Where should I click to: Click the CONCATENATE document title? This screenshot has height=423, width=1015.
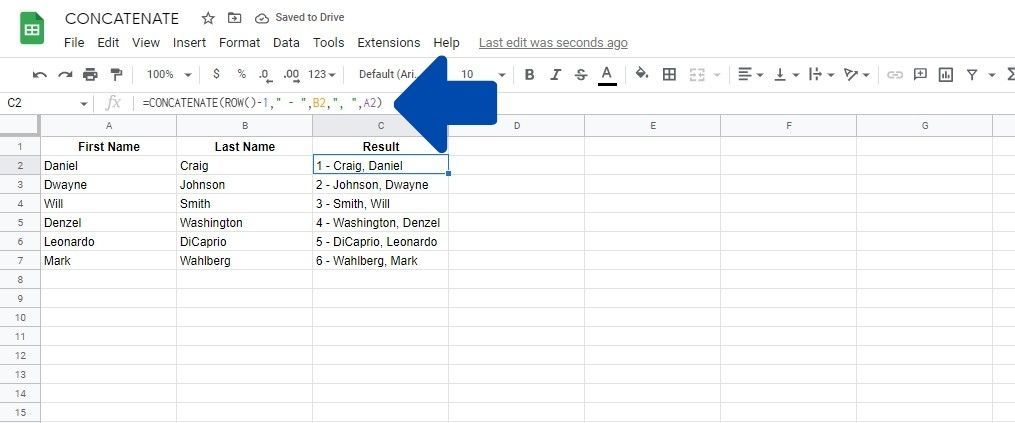122,18
